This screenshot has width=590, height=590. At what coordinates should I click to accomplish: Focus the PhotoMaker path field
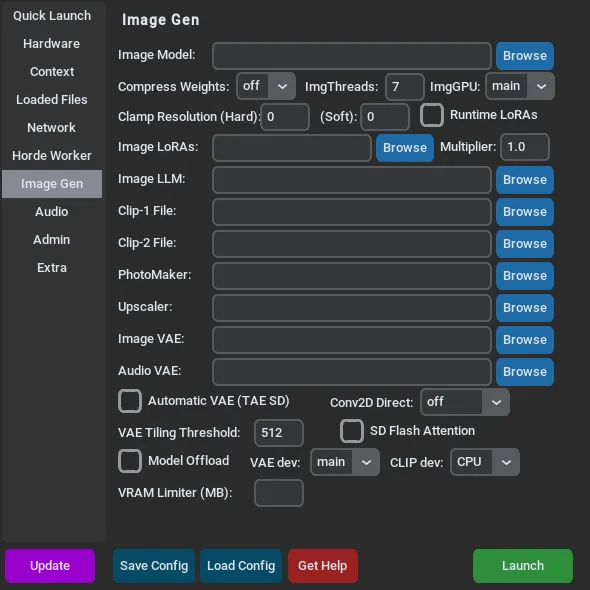(352, 276)
